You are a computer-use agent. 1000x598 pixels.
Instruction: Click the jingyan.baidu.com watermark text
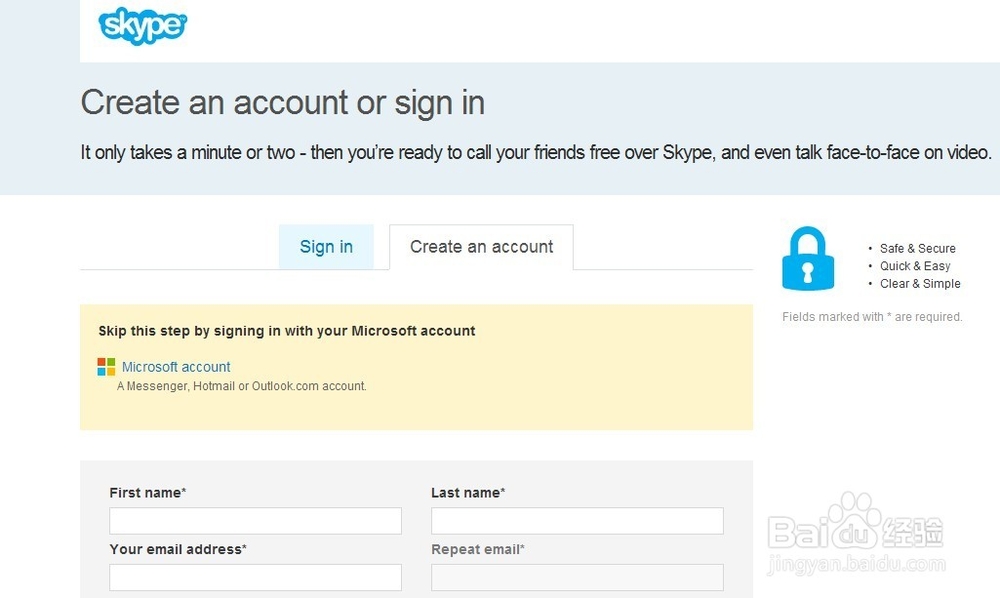pyautogui.click(x=856, y=567)
